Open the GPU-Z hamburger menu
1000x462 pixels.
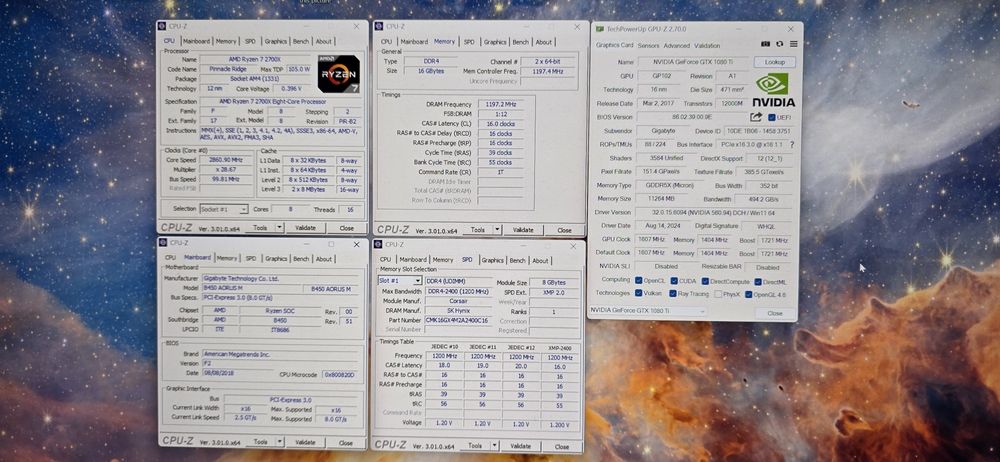(x=793, y=44)
